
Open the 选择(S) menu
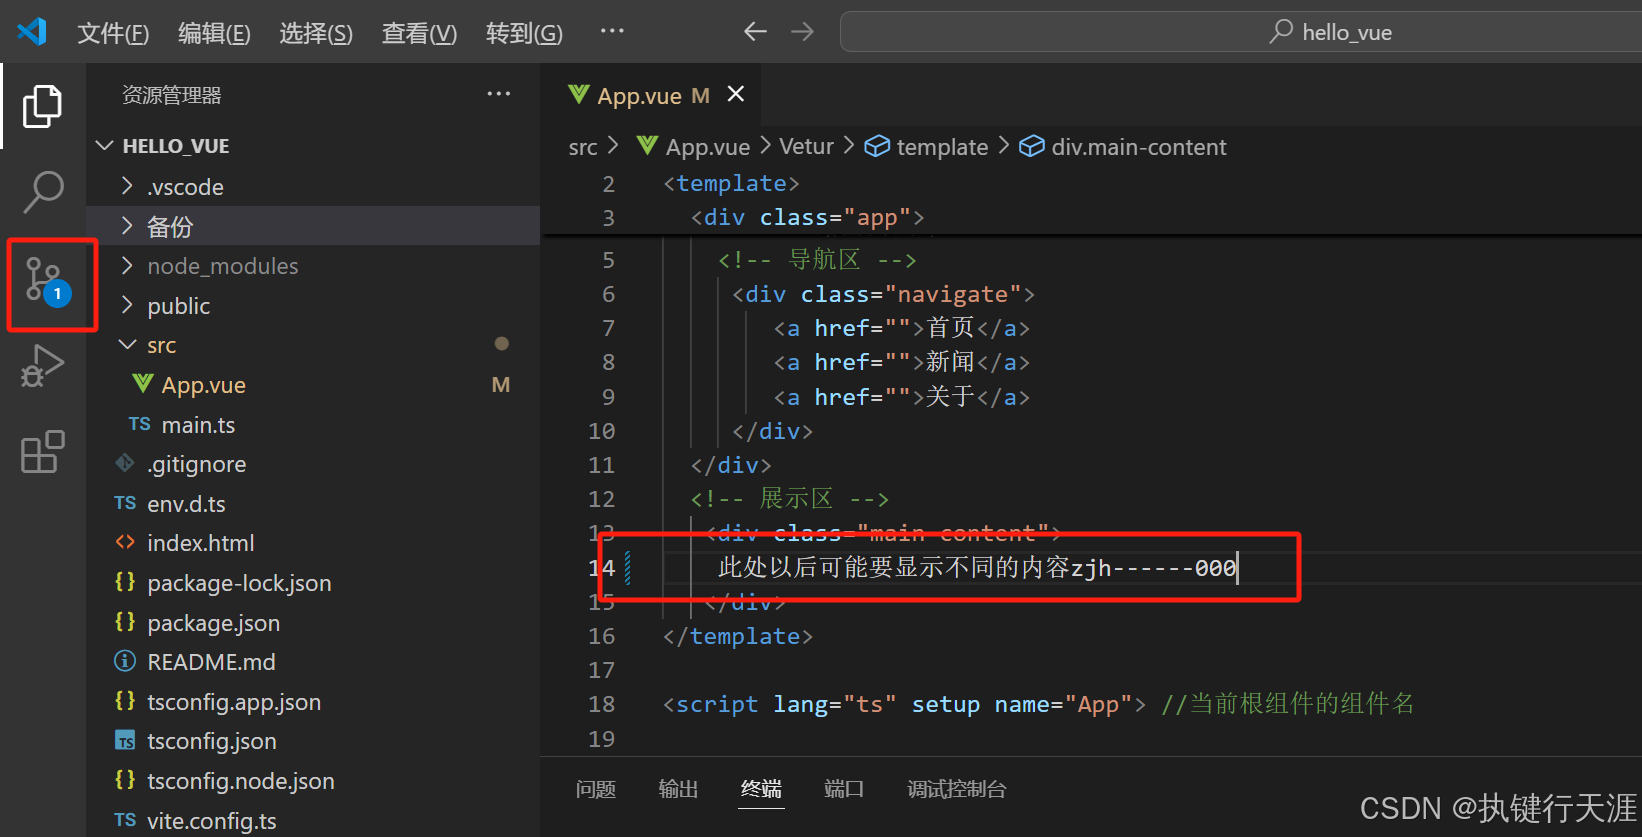(x=316, y=33)
